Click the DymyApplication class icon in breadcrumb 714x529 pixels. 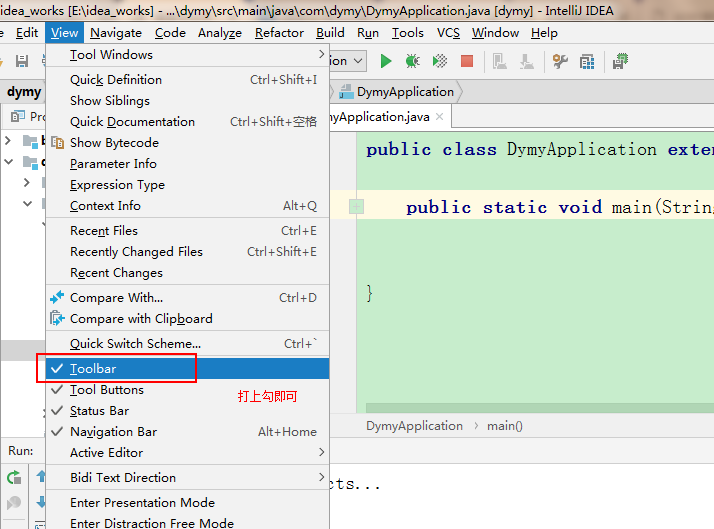click(347, 92)
